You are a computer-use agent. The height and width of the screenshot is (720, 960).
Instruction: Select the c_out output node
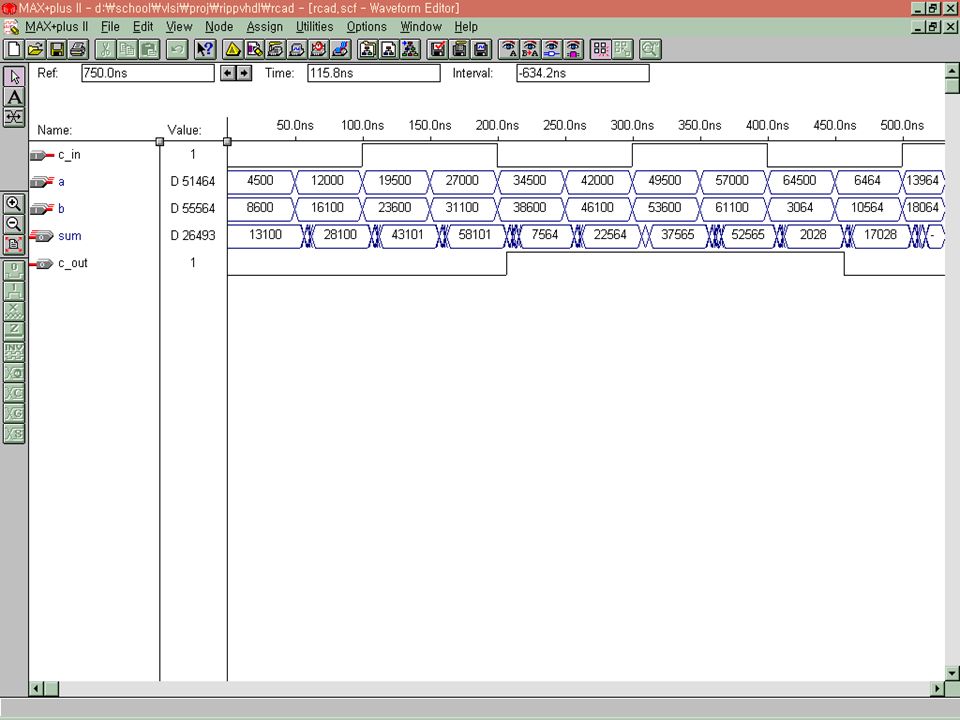pyautogui.click(x=73, y=263)
